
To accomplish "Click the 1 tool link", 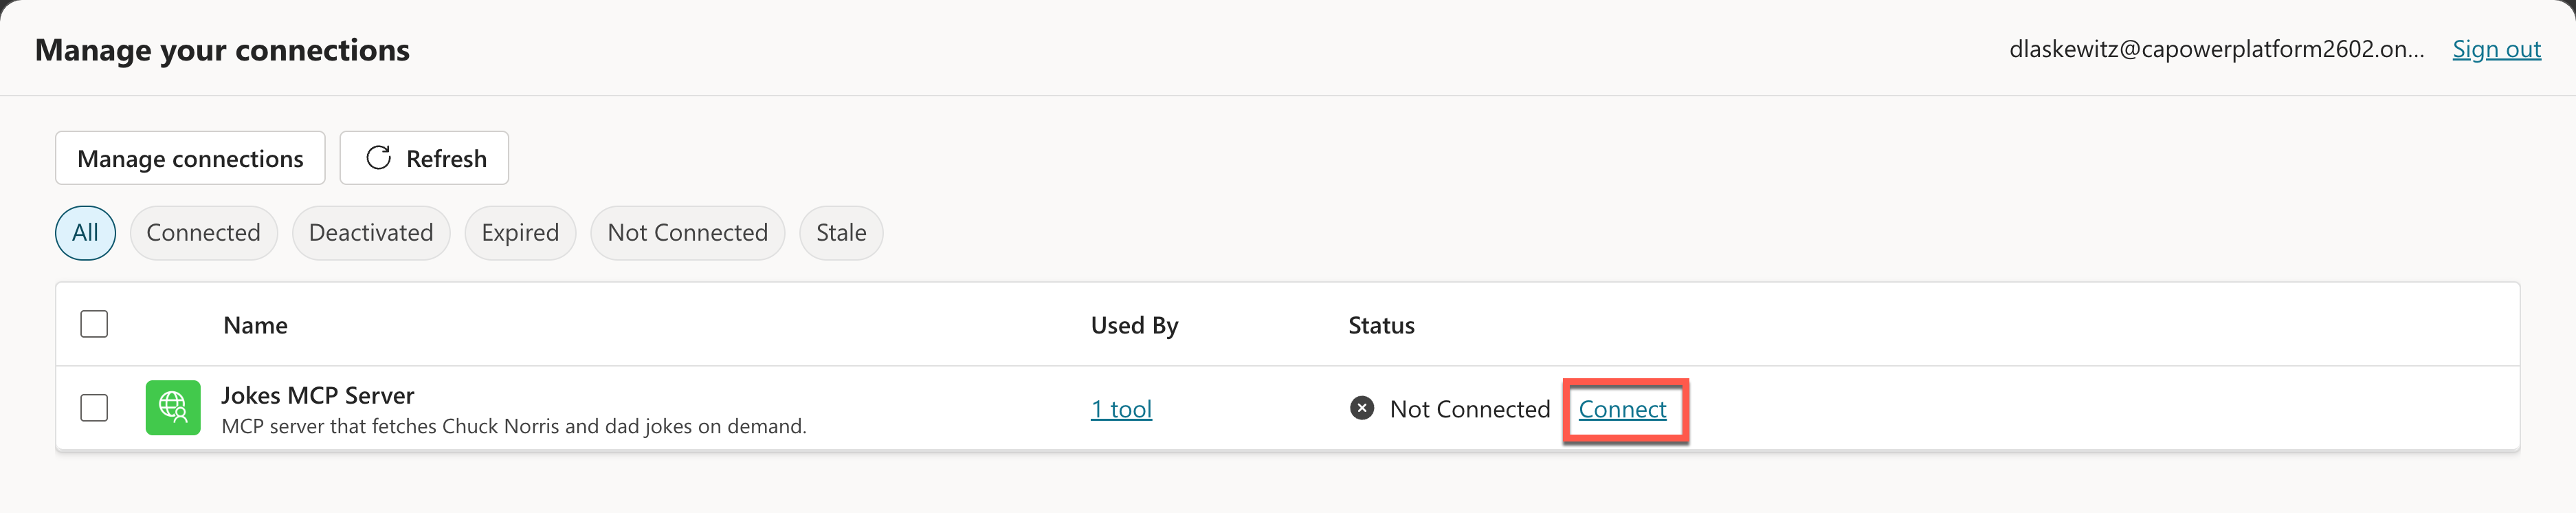I will (1121, 408).
